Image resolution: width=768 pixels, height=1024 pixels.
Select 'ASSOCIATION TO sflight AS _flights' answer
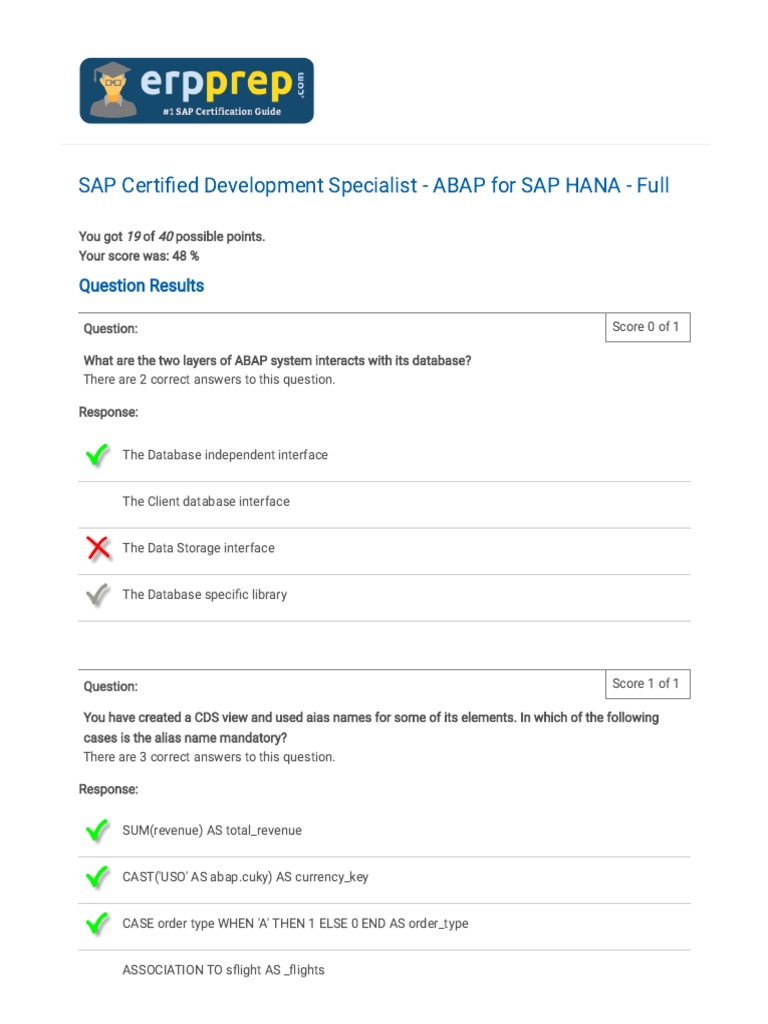click(223, 970)
